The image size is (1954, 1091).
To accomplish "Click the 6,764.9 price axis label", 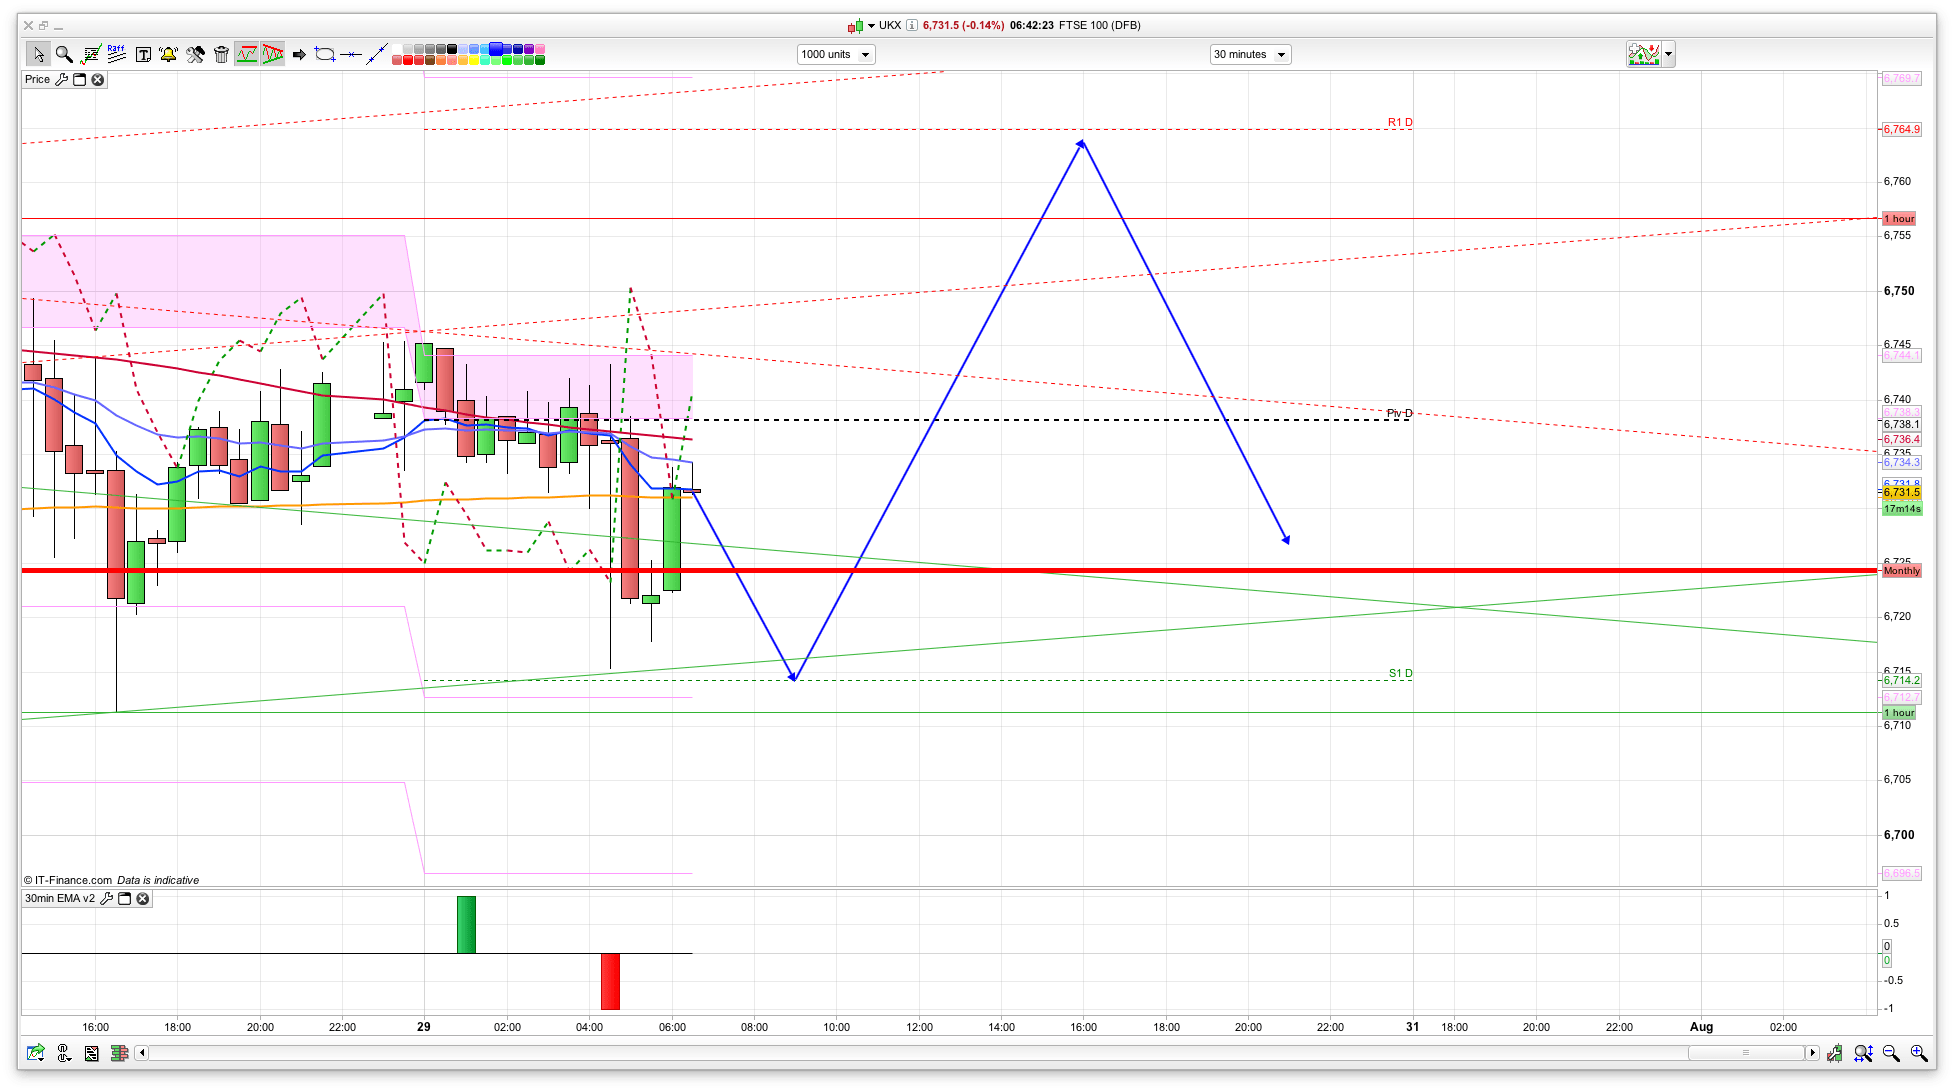I will pos(1902,129).
